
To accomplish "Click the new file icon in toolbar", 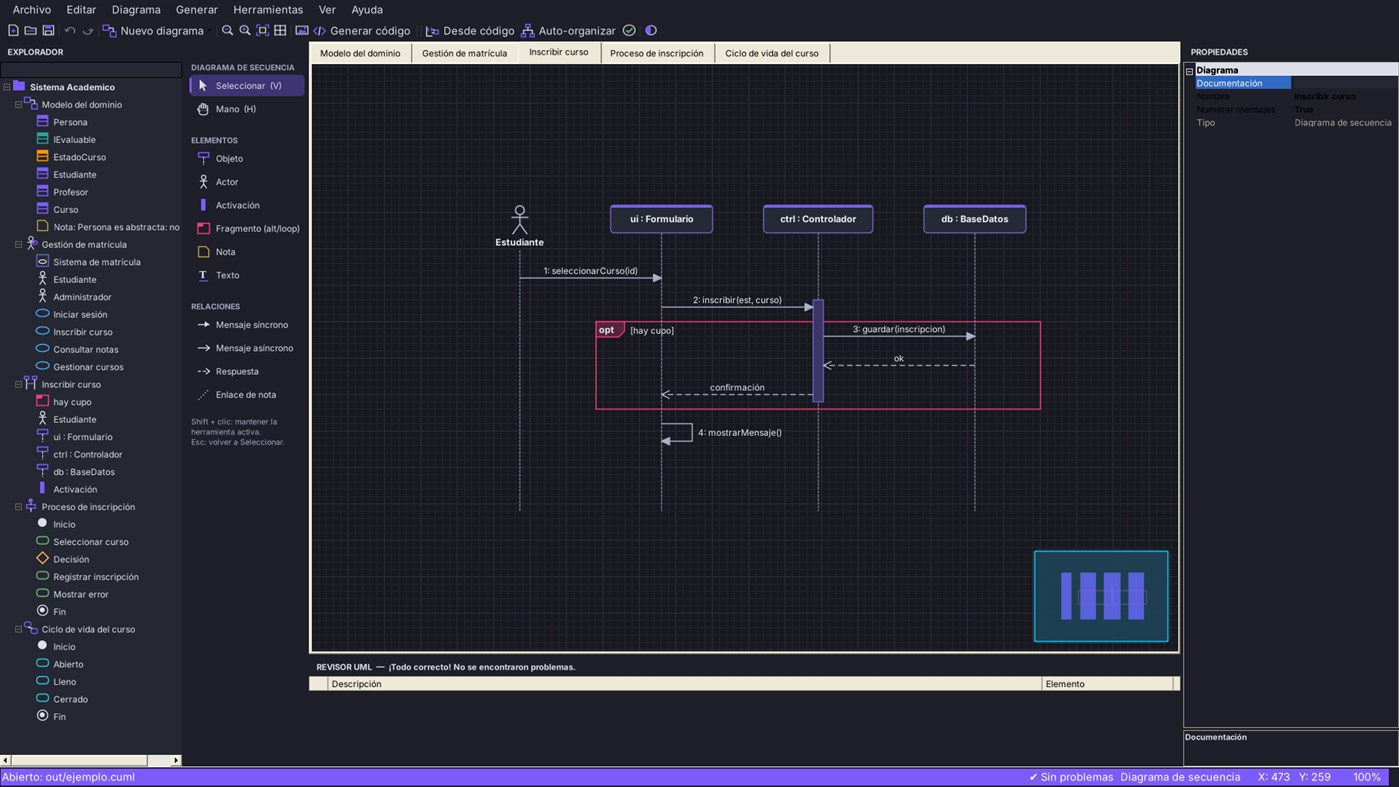I will pyautogui.click(x=13, y=31).
